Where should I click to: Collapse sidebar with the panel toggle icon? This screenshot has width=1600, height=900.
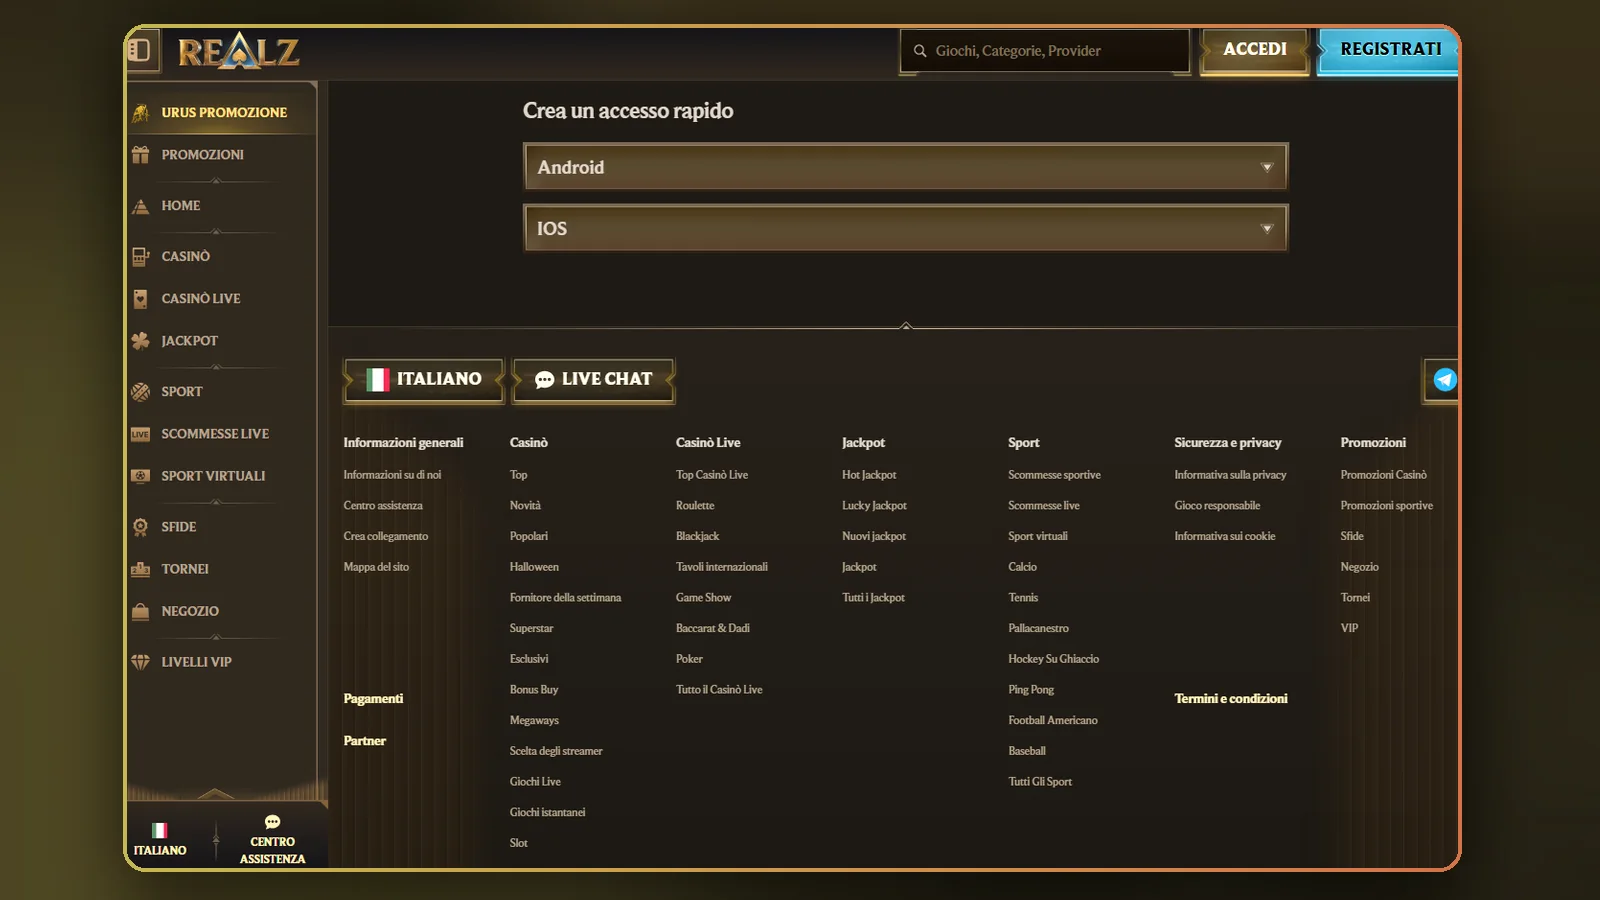tap(139, 49)
